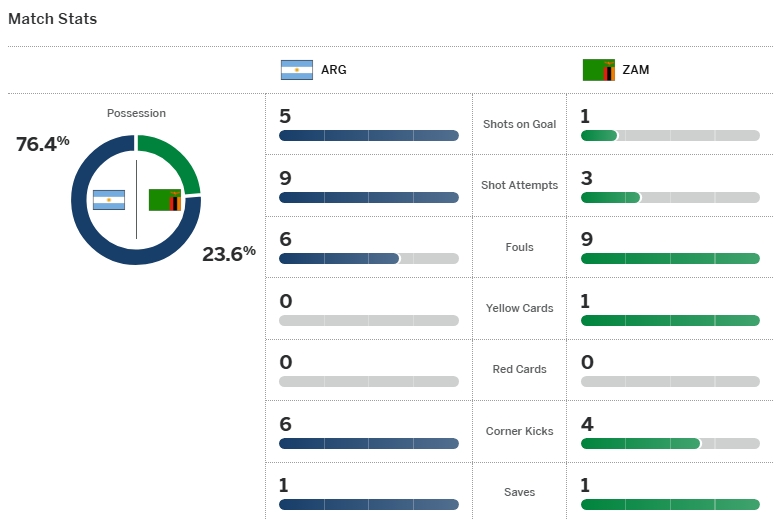Click Zambia flag inside possession donut

165,200
